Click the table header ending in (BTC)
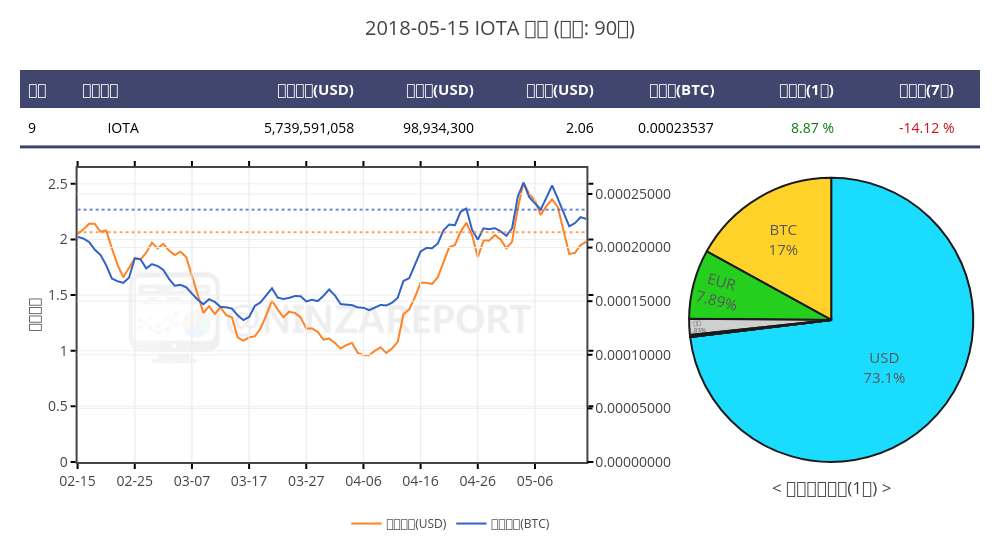This screenshot has width=1000, height=550. click(x=682, y=90)
